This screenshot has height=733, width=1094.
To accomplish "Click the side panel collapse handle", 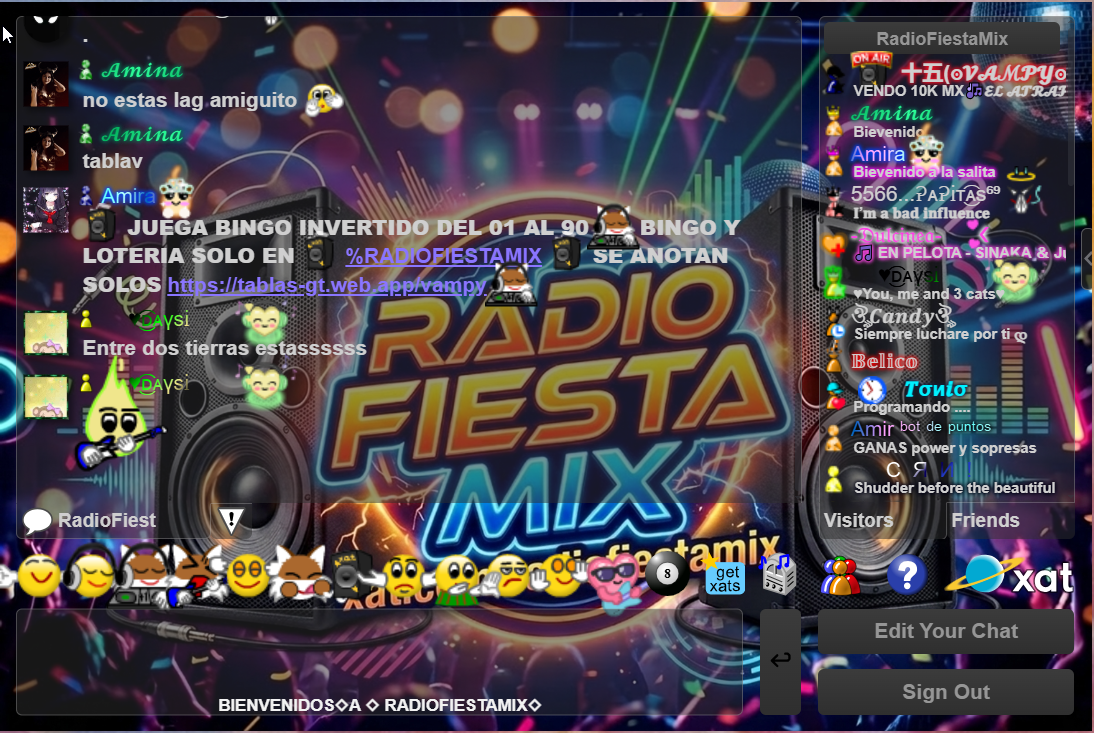I will [1087, 259].
